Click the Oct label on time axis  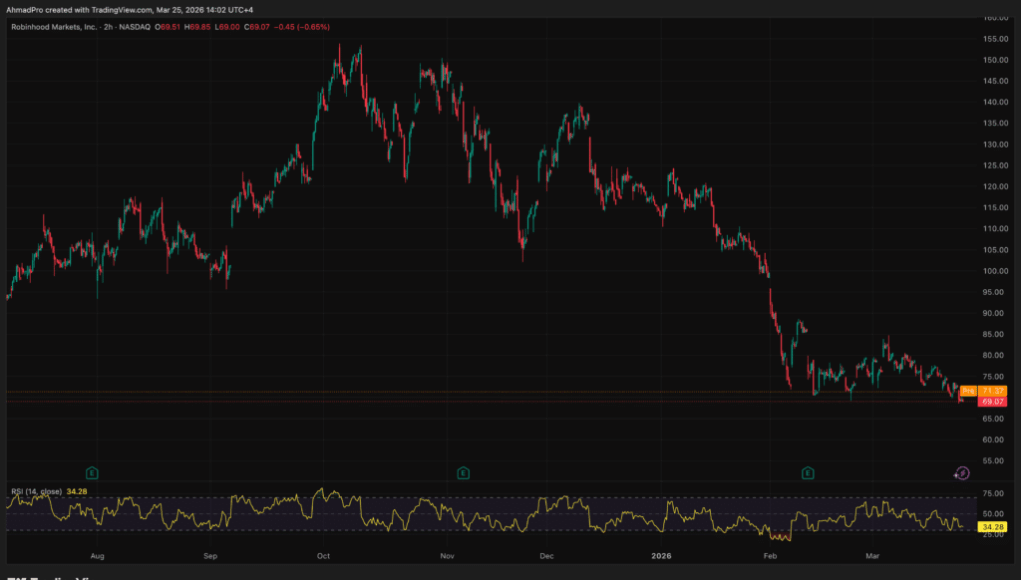tap(323, 554)
